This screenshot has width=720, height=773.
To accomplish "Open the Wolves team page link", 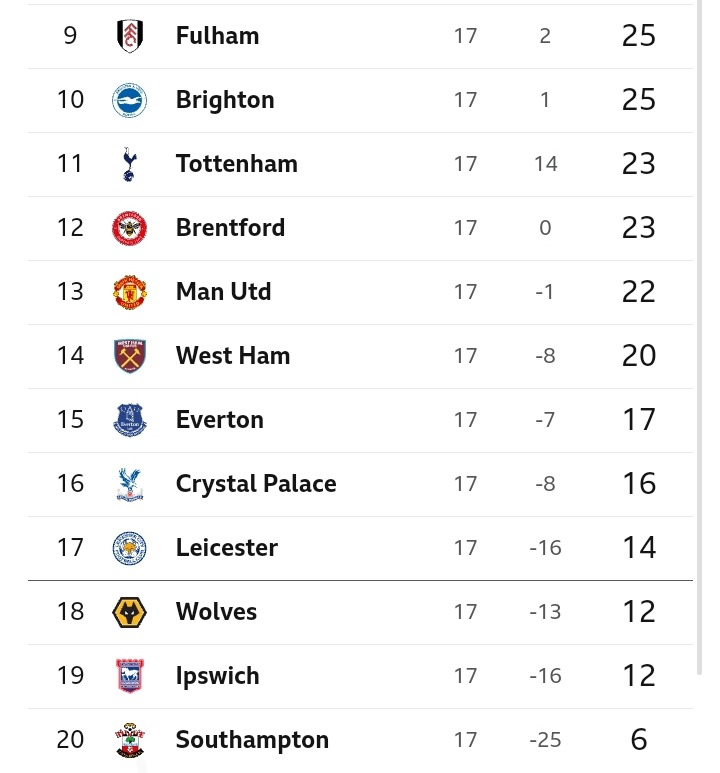I will [x=216, y=612].
